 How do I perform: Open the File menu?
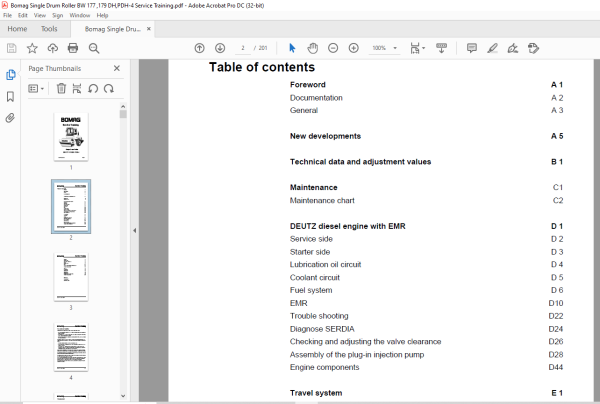click(8, 15)
